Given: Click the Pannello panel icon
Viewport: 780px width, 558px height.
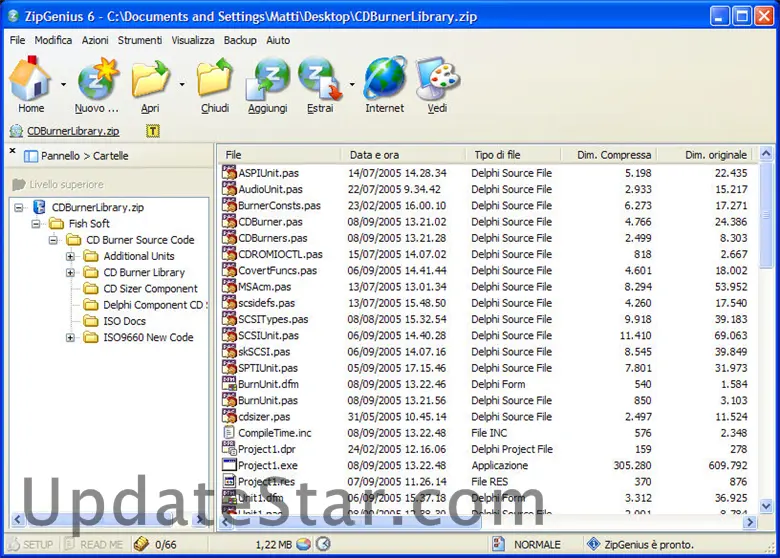Looking at the screenshot, I should coord(31,156).
